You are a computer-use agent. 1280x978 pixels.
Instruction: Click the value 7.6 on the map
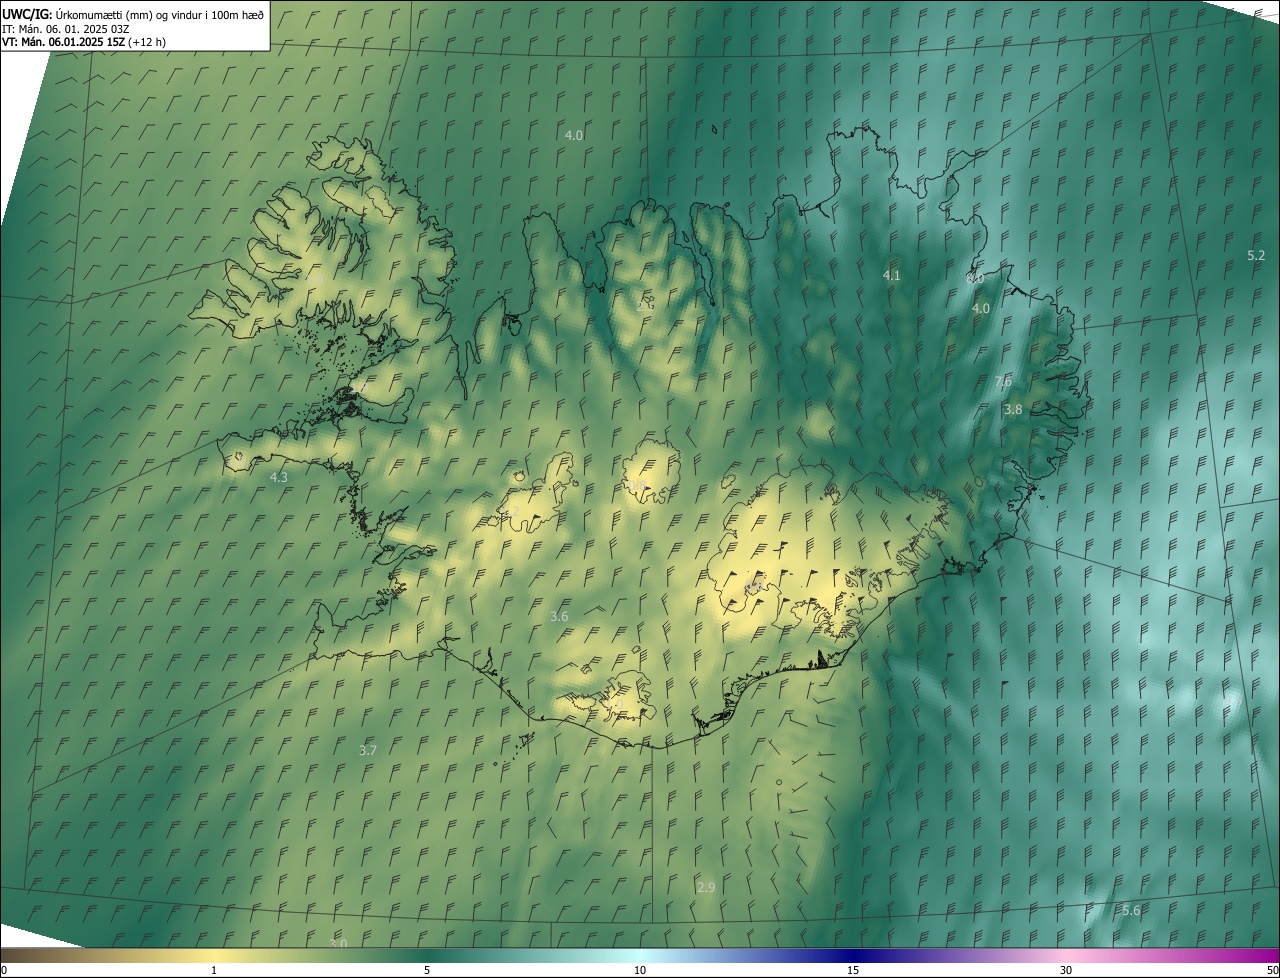1003,382
